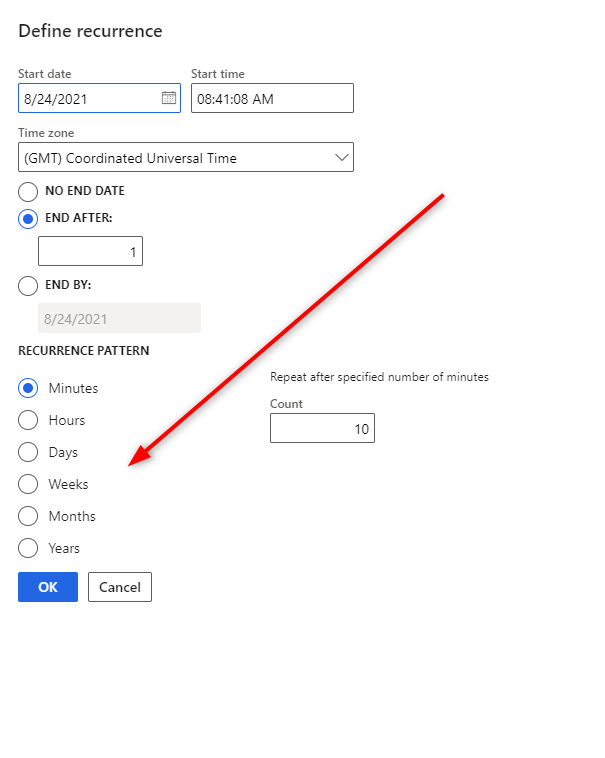Click the Start time input field

pos(271,98)
